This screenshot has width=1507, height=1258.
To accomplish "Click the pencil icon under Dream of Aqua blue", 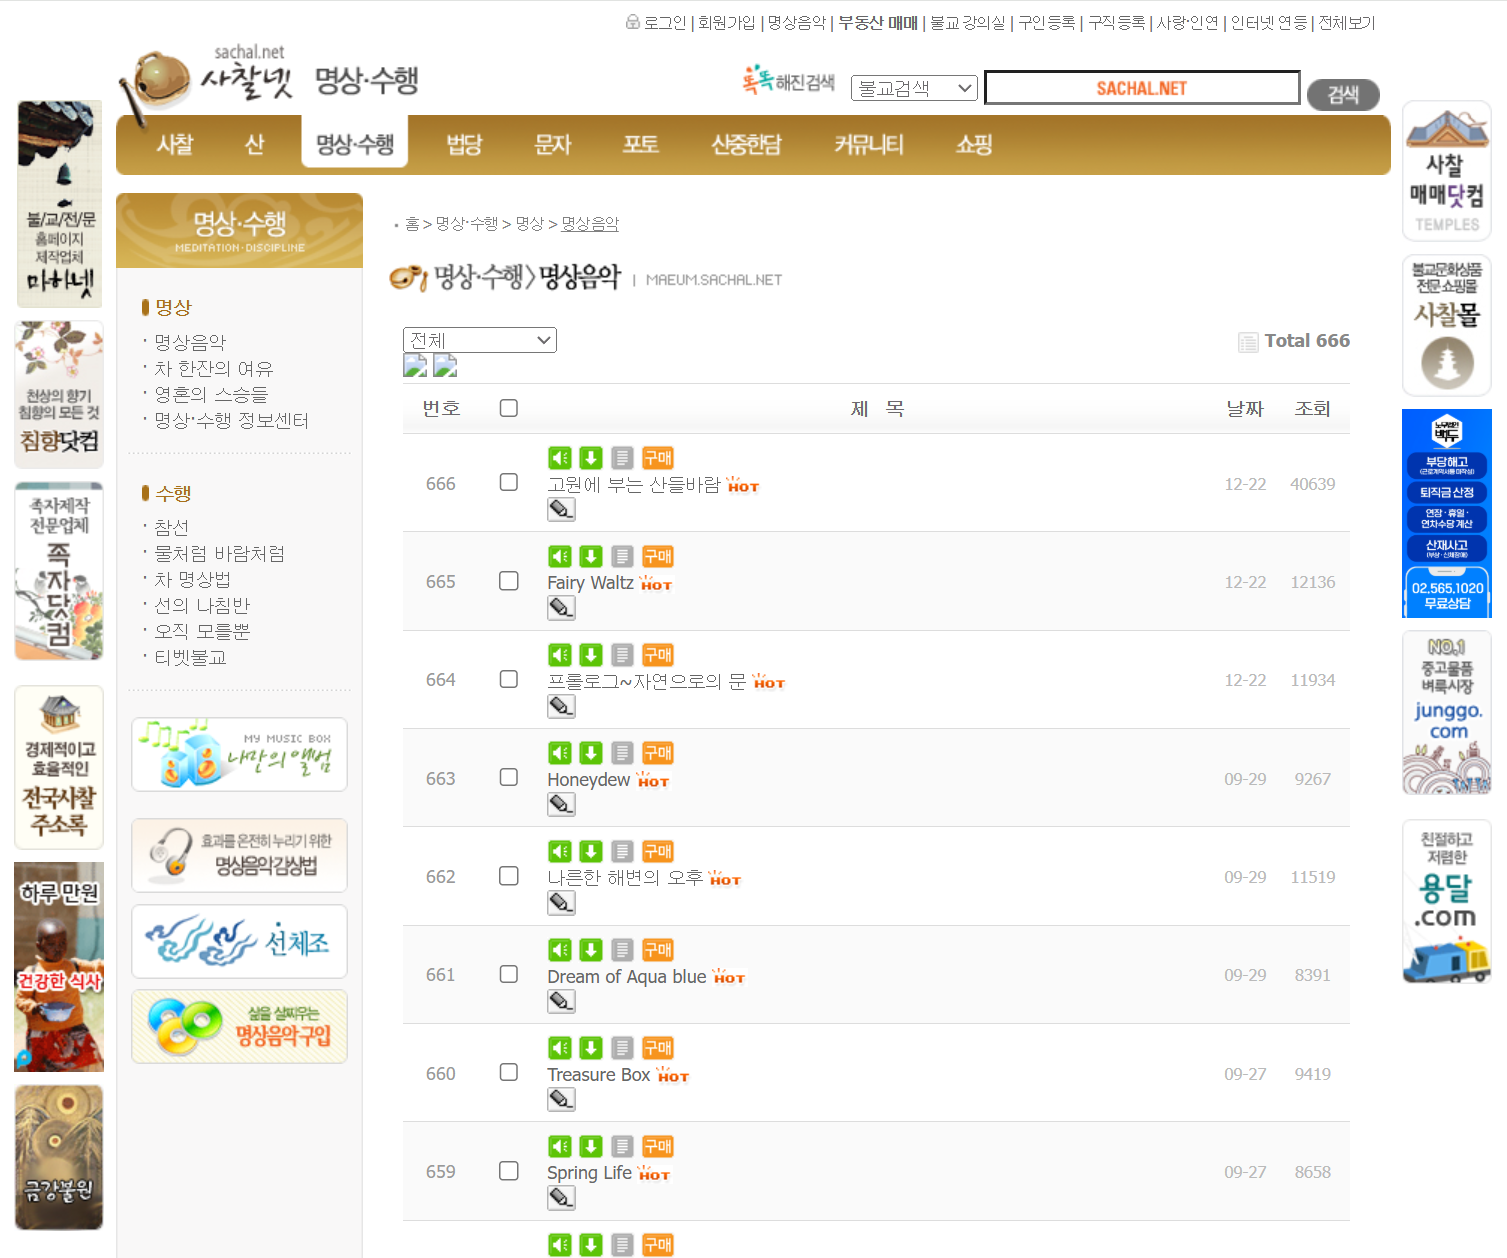I will [561, 1002].
